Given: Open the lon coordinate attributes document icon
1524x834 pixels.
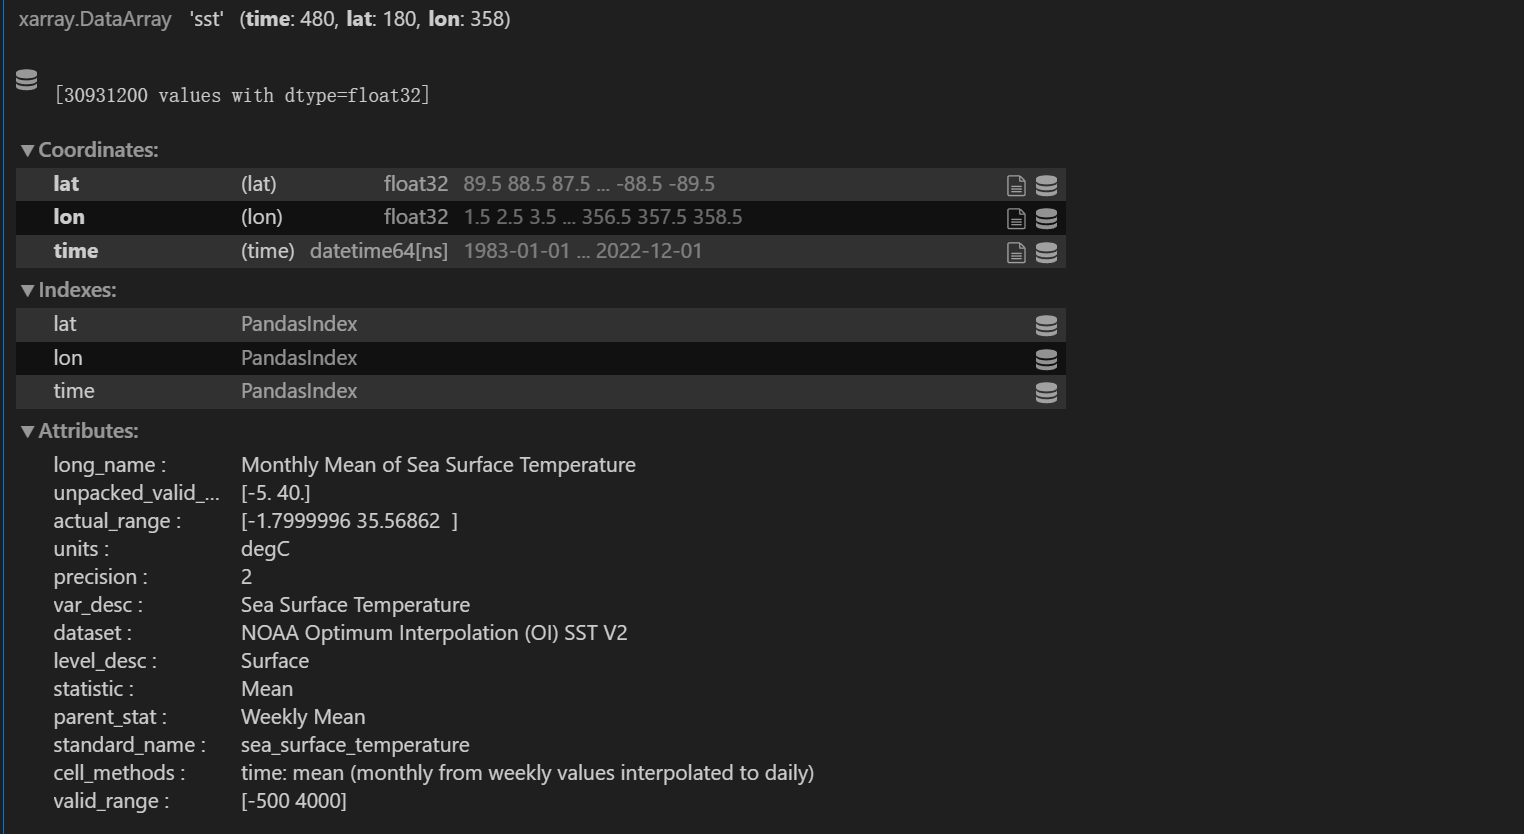Looking at the screenshot, I should (x=1015, y=218).
